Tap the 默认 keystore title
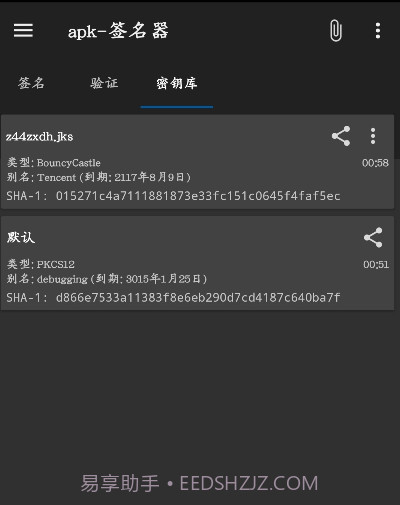The height and width of the screenshot is (505, 400). (x=21, y=238)
